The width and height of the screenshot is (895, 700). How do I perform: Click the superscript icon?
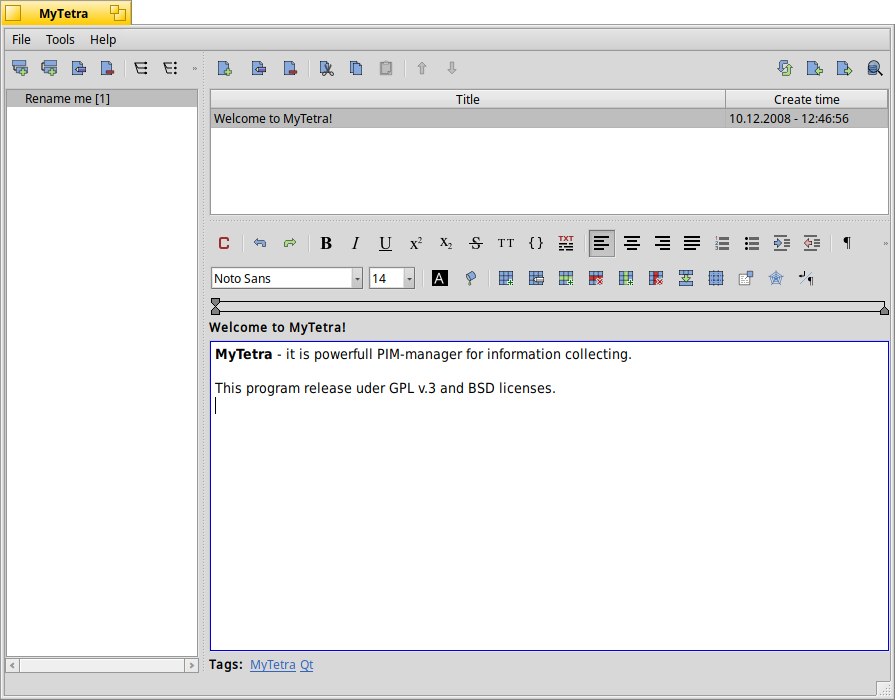416,243
